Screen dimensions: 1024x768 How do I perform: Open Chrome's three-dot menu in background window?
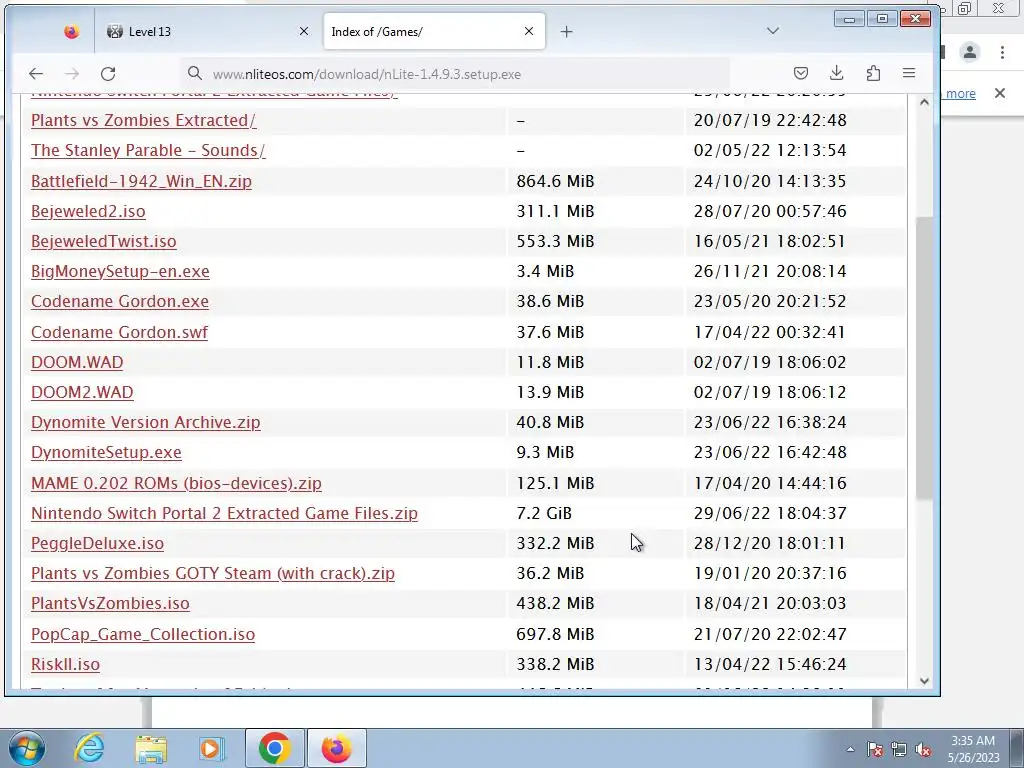tap(1002, 52)
